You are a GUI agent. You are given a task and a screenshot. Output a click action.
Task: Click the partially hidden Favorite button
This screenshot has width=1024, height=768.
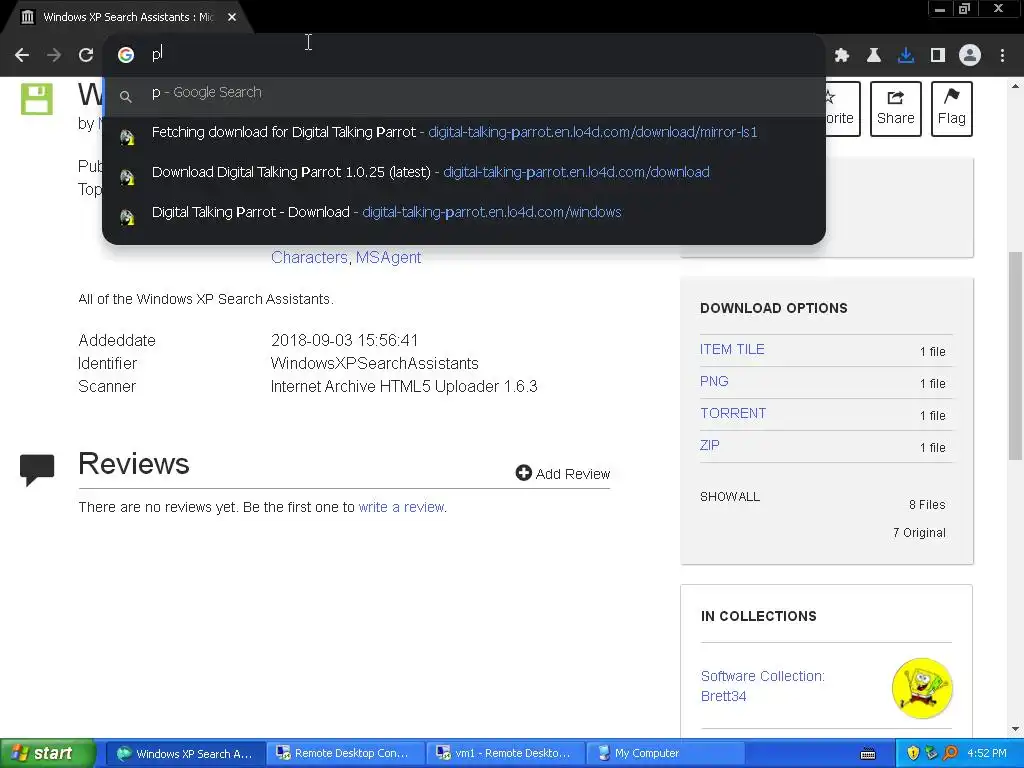click(842, 108)
